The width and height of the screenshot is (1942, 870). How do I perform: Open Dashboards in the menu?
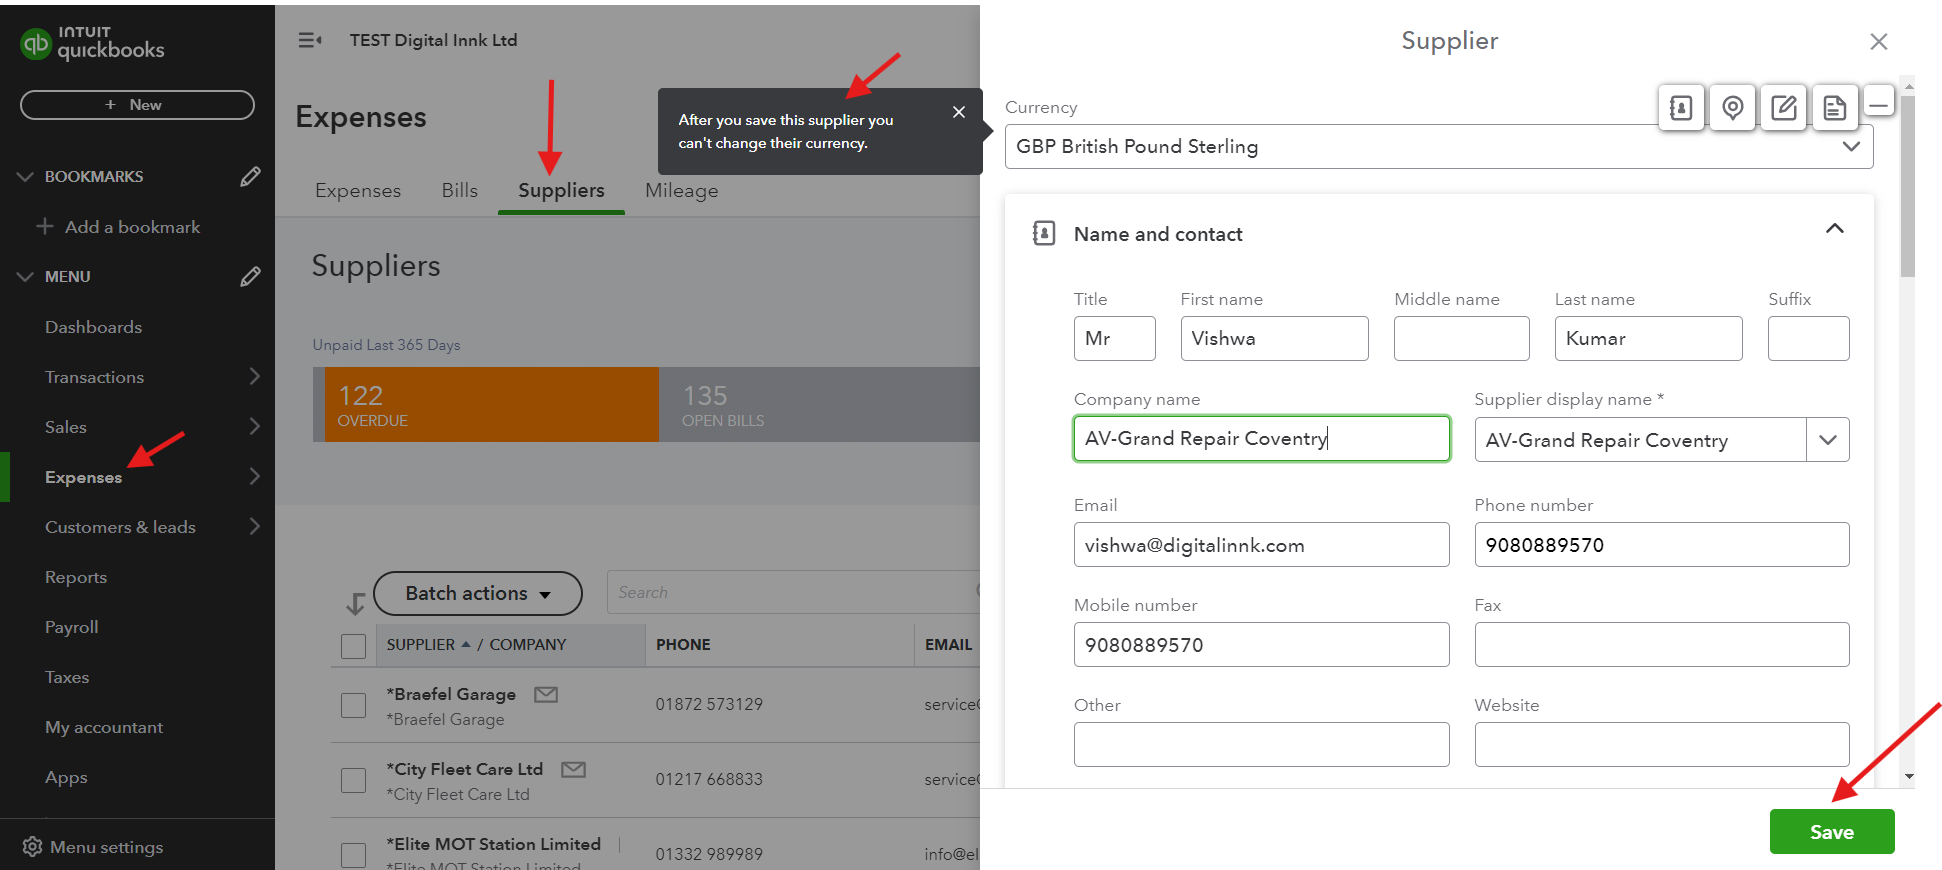click(93, 327)
